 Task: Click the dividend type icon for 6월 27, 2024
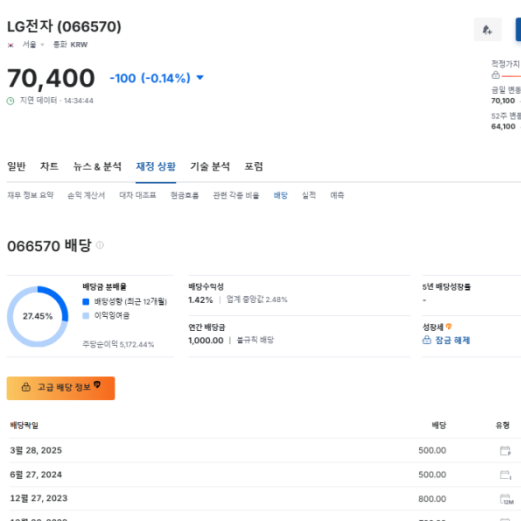coord(505,475)
